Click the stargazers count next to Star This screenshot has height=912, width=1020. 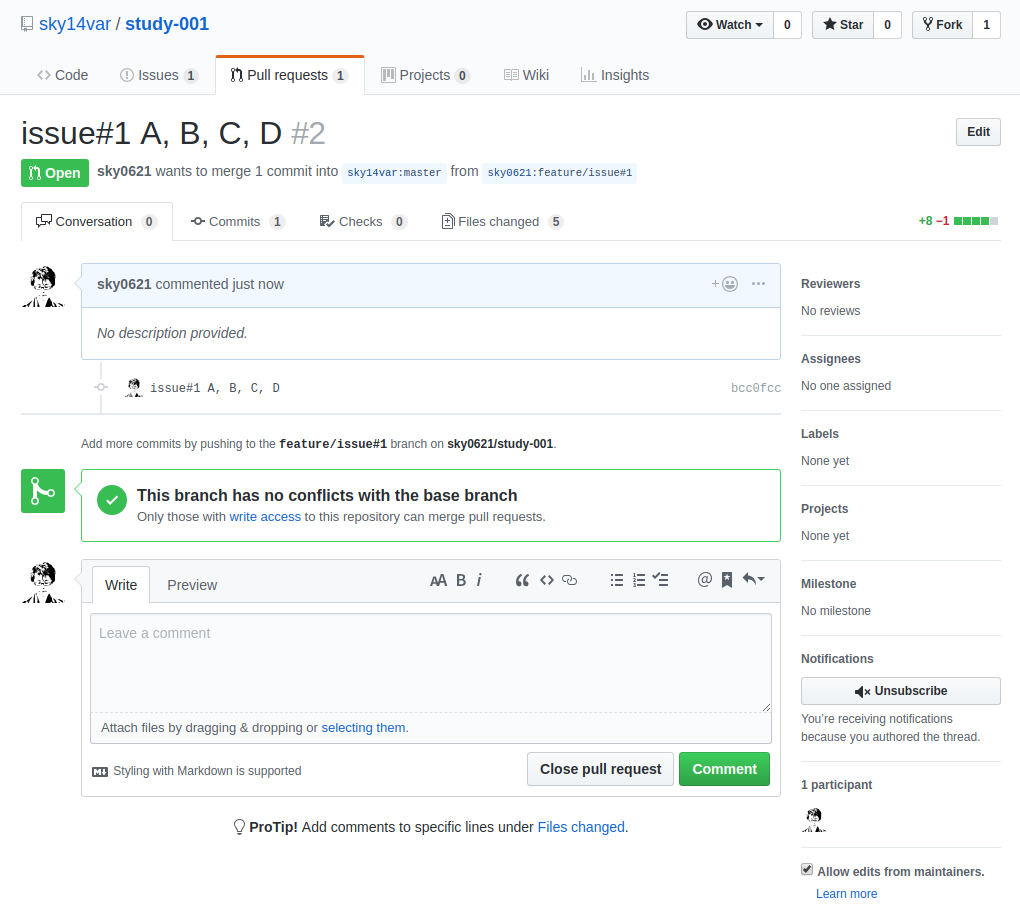pos(887,25)
